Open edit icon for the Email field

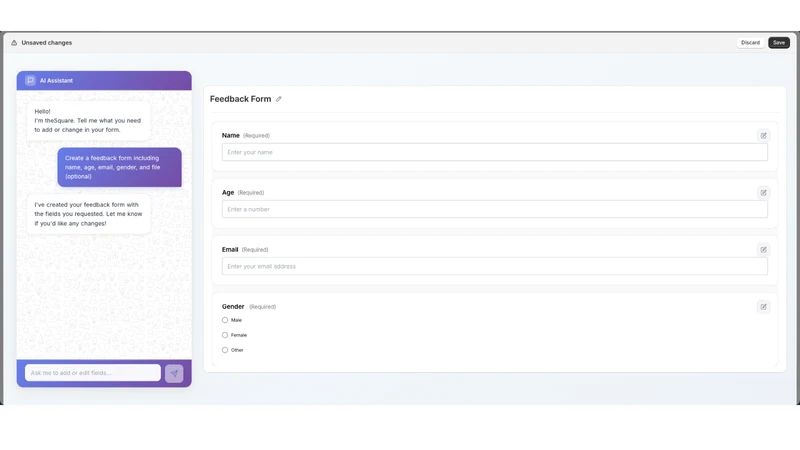(763, 250)
